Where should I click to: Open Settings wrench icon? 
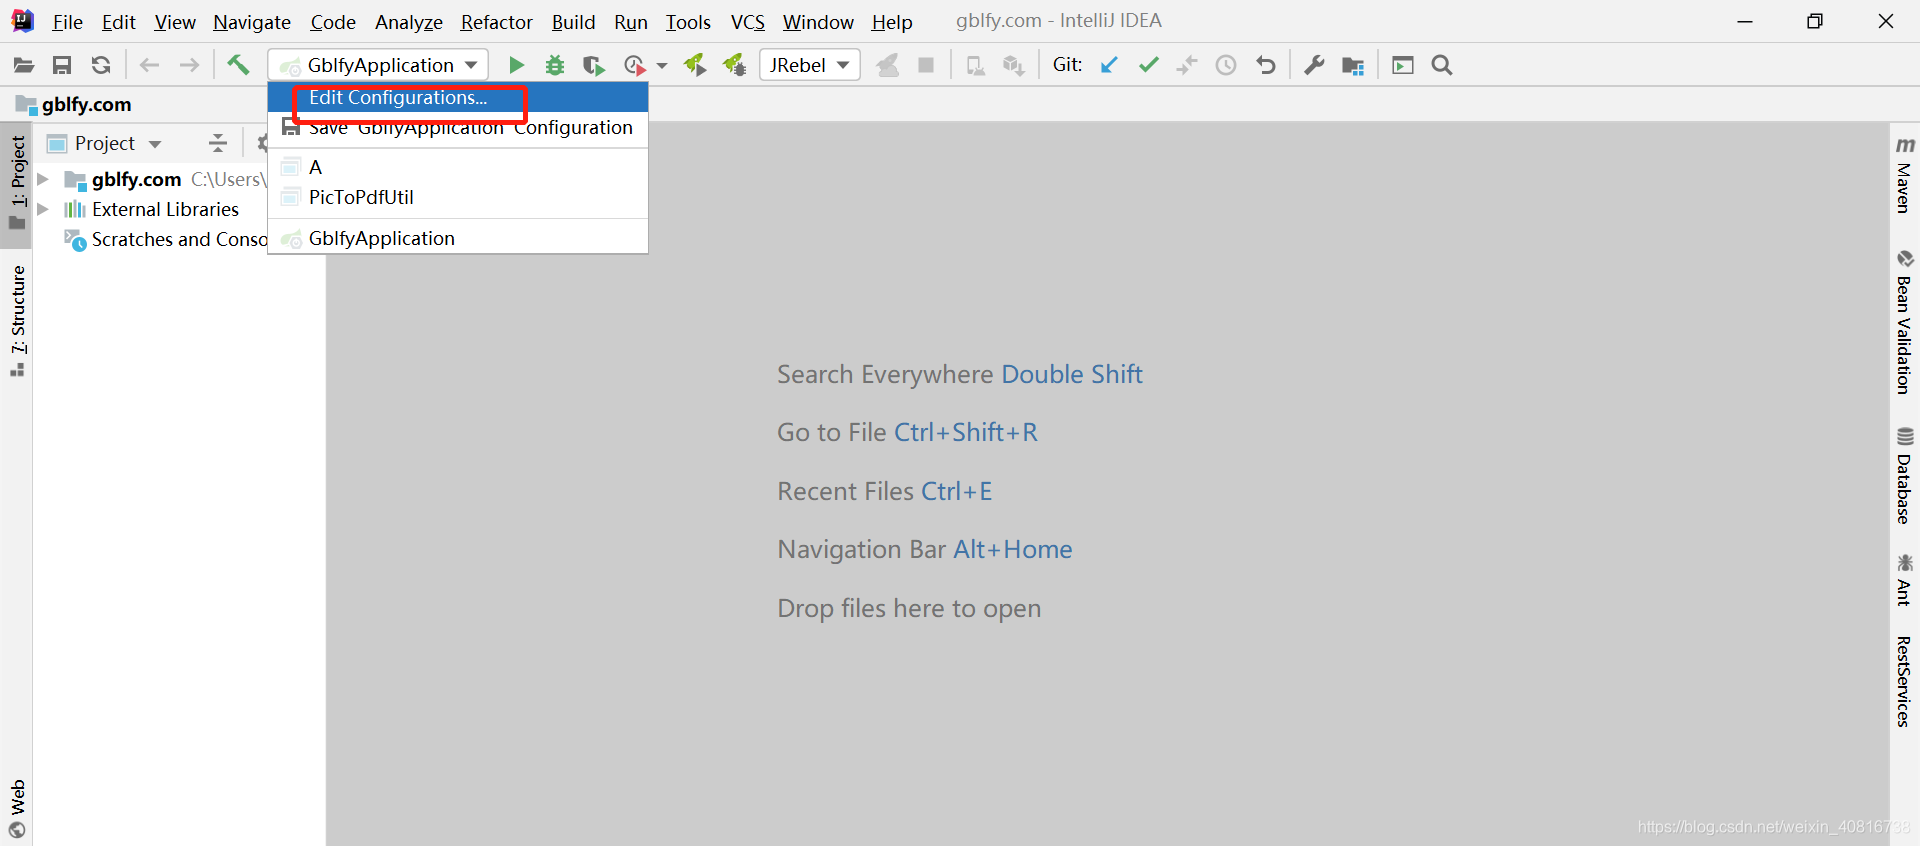[x=1314, y=65]
